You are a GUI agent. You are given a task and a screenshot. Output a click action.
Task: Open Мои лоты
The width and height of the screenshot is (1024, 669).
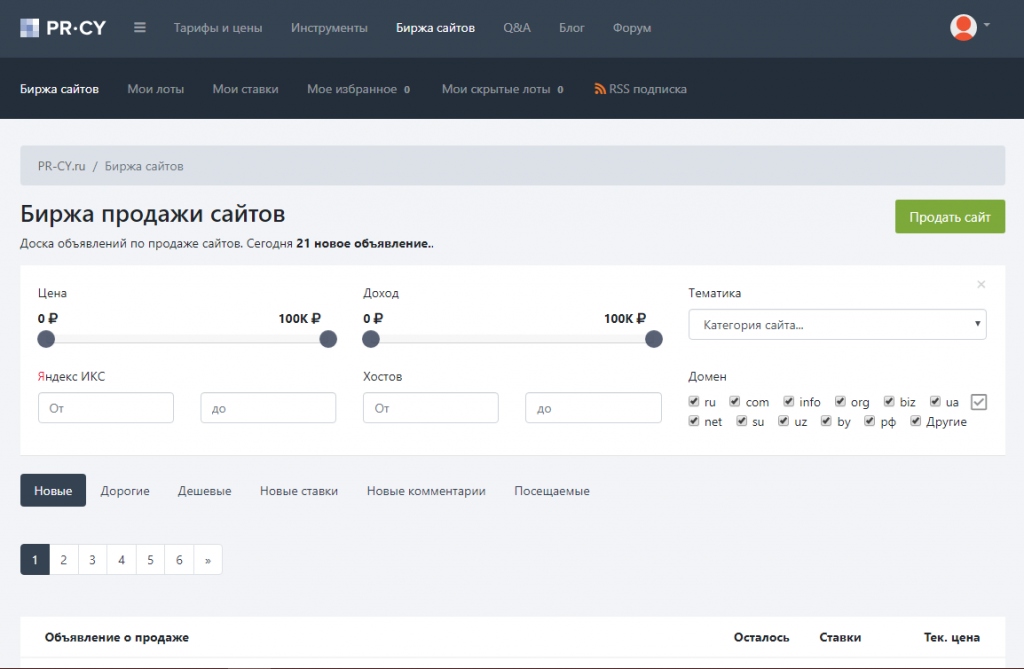(x=155, y=89)
